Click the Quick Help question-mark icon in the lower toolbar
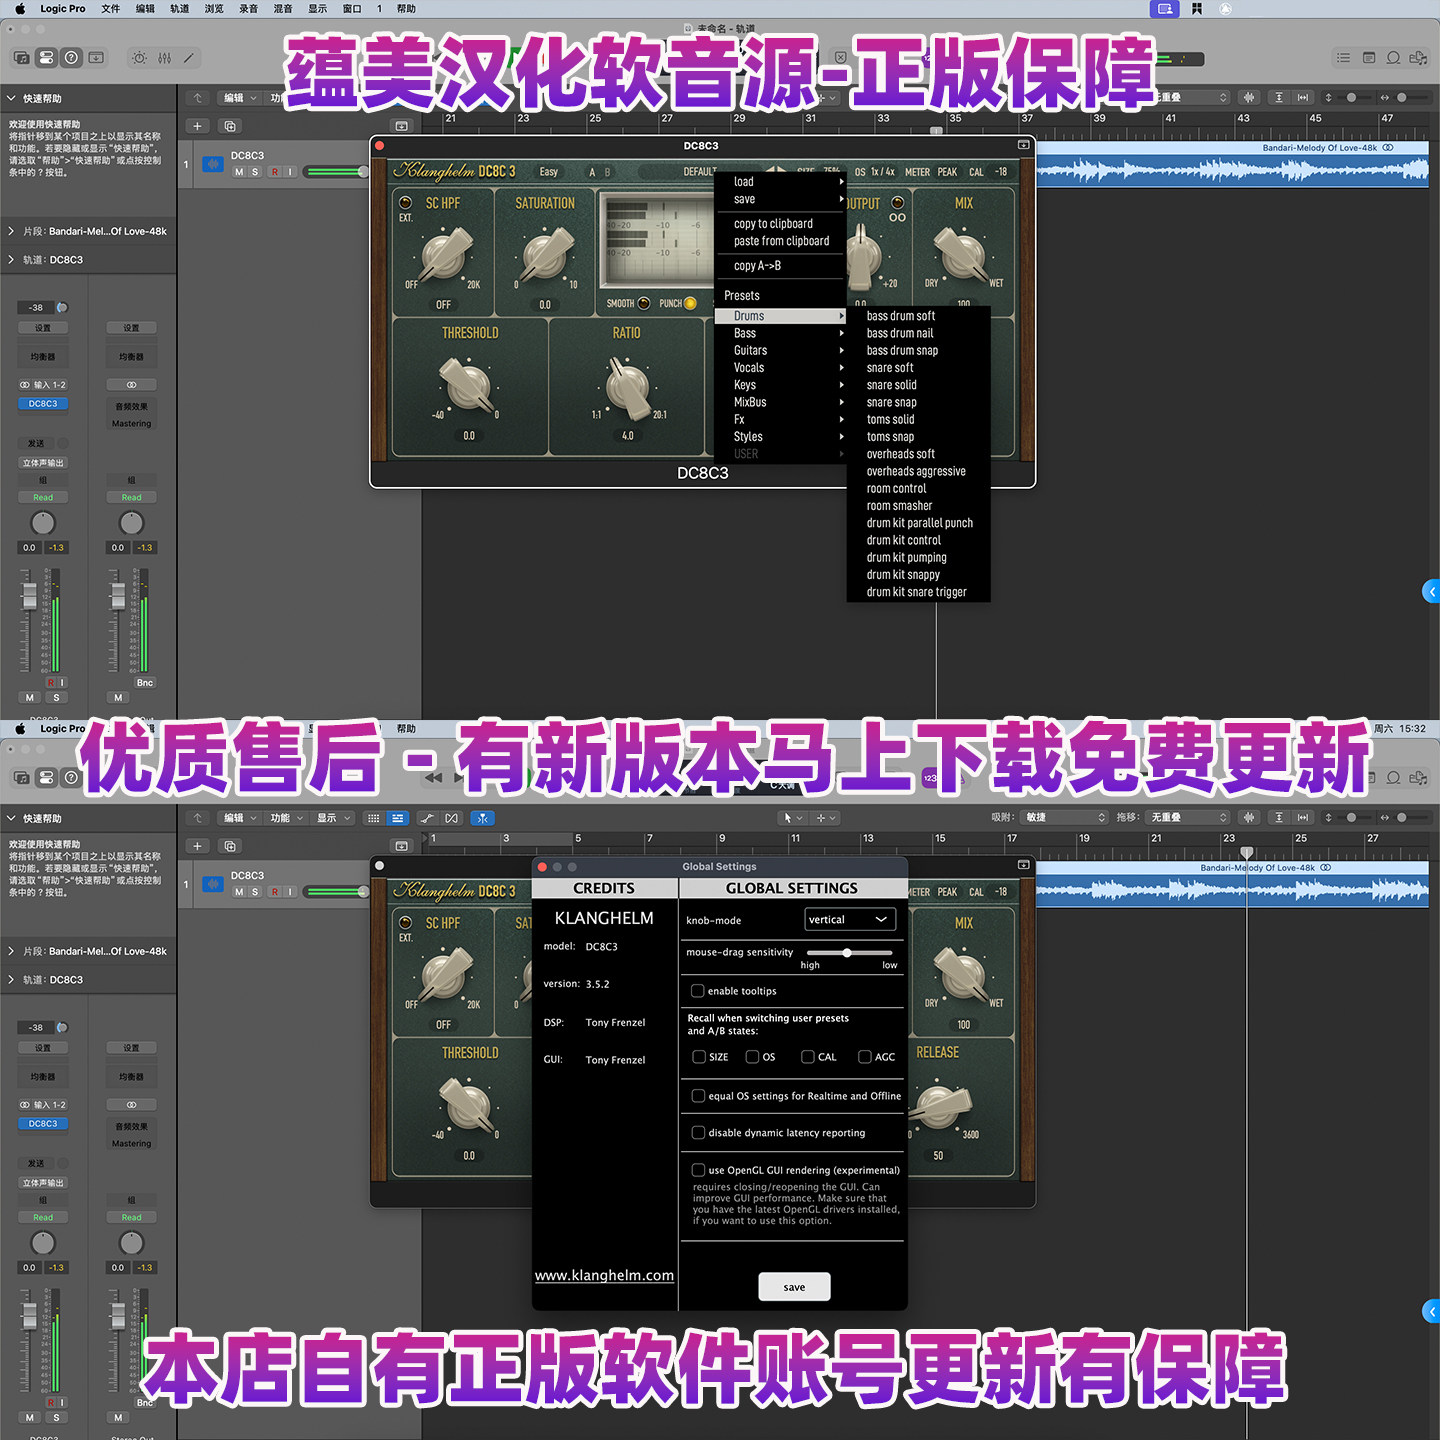Image resolution: width=1440 pixels, height=1440 pixels. tap(71, 778)
